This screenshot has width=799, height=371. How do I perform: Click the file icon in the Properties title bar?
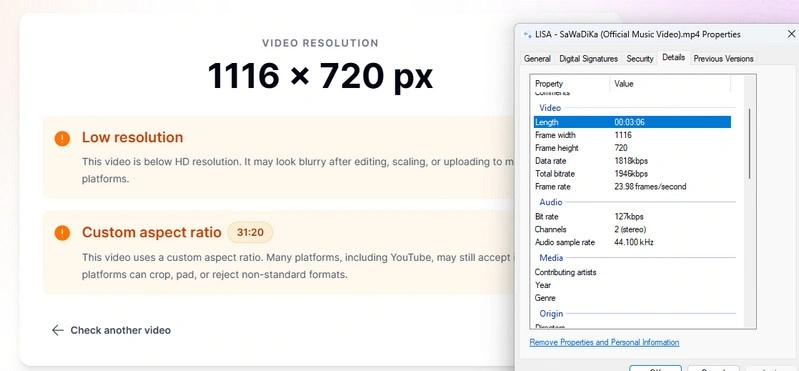point(527,35)
